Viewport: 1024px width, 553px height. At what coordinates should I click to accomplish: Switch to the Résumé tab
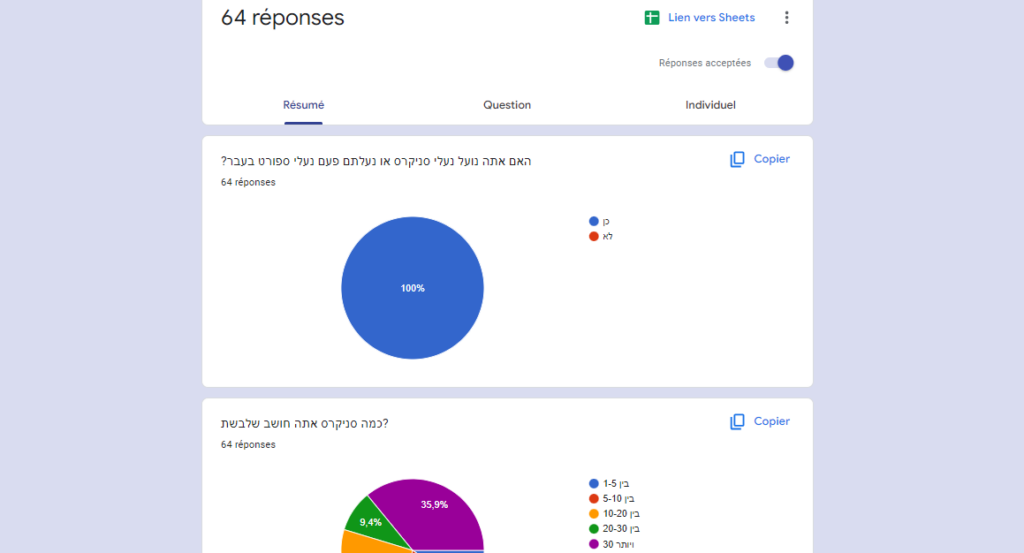point(303,105)
